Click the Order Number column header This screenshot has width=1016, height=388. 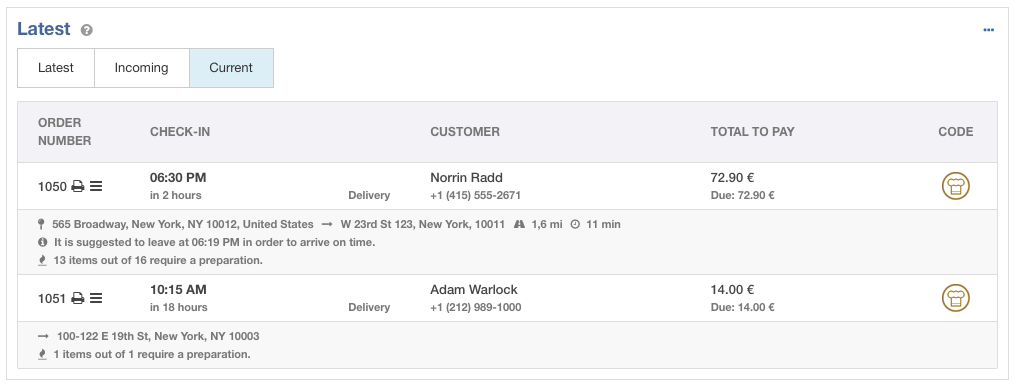pos(65,132)
